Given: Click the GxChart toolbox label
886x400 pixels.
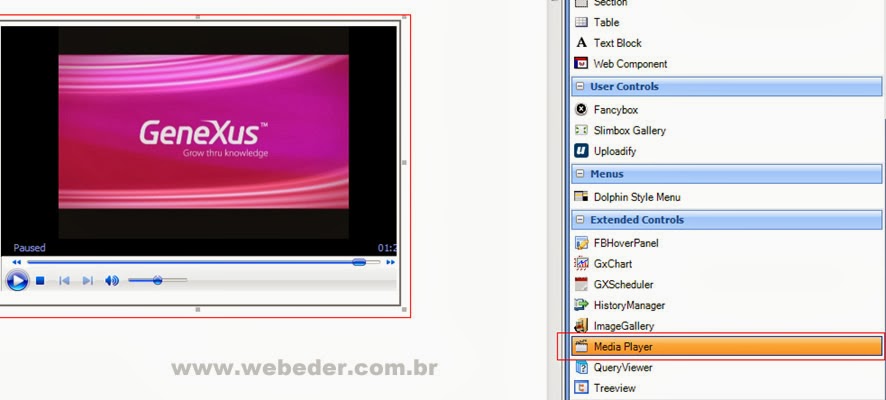Looking at the screenshot, I should (x=613, y=264).
